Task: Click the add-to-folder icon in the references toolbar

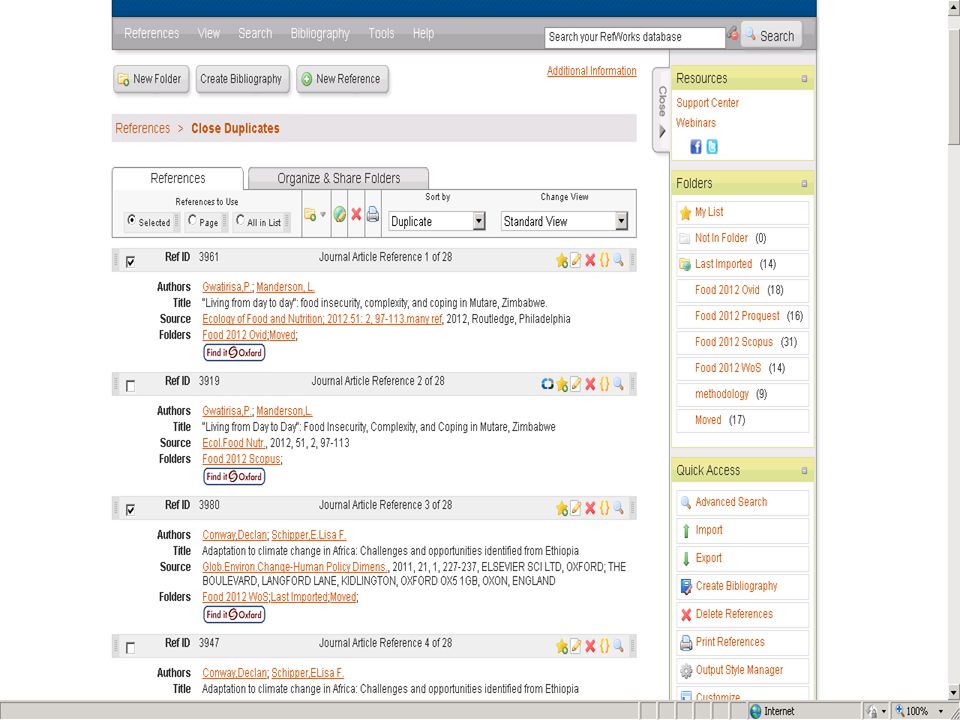Action: pyautogui.click(x=310, y=214)
